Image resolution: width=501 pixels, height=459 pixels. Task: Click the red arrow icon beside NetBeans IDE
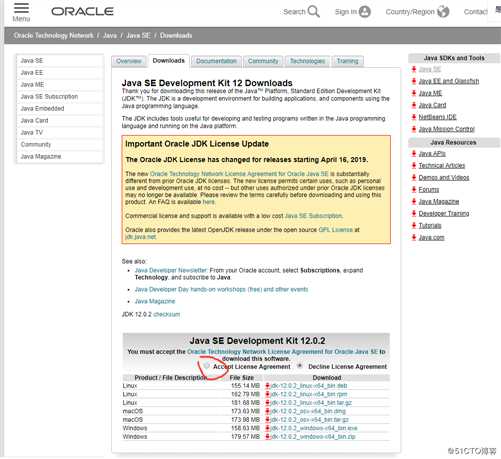(x=414, y=117)
